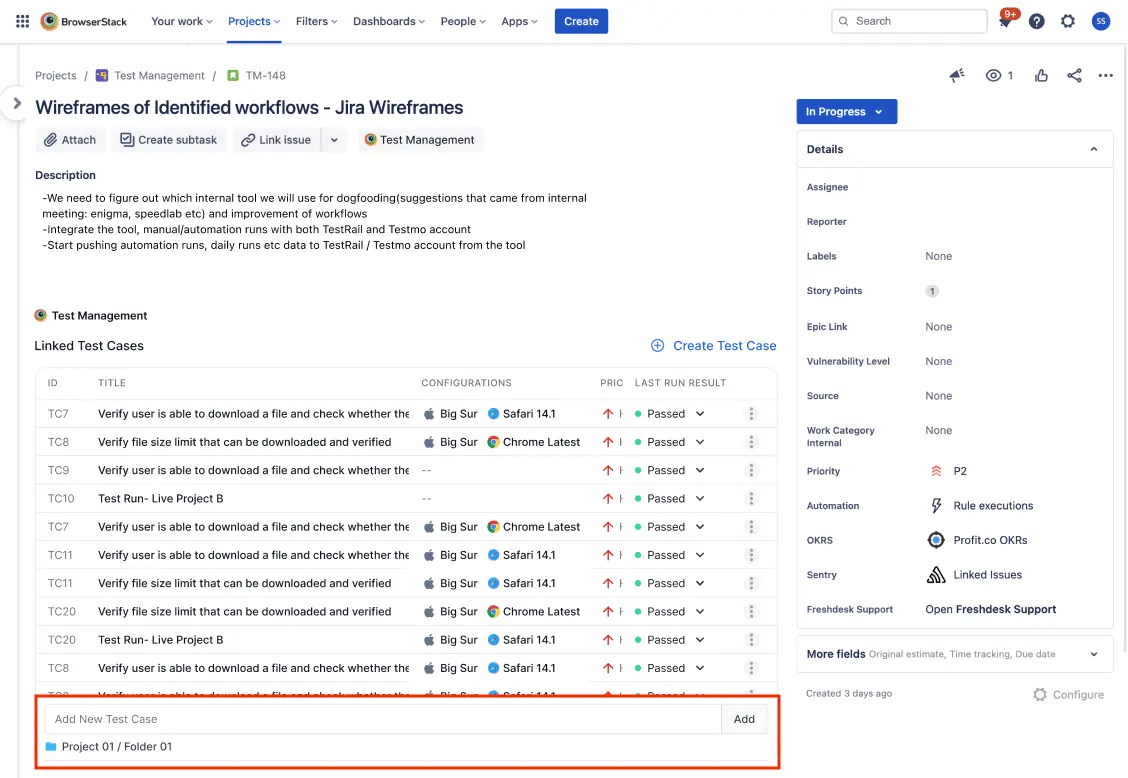Open the three-dot menu for the TC7 row
Image resolution: width=1128 pixels, height=778 pixels.
tap(752, 414)
